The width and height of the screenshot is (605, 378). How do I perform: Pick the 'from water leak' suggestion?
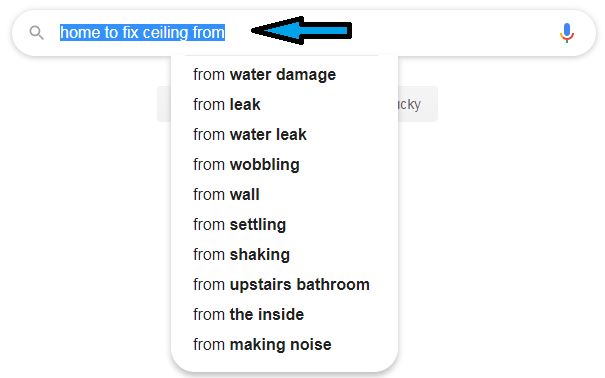pyautogui.click(x=284, y=135)
